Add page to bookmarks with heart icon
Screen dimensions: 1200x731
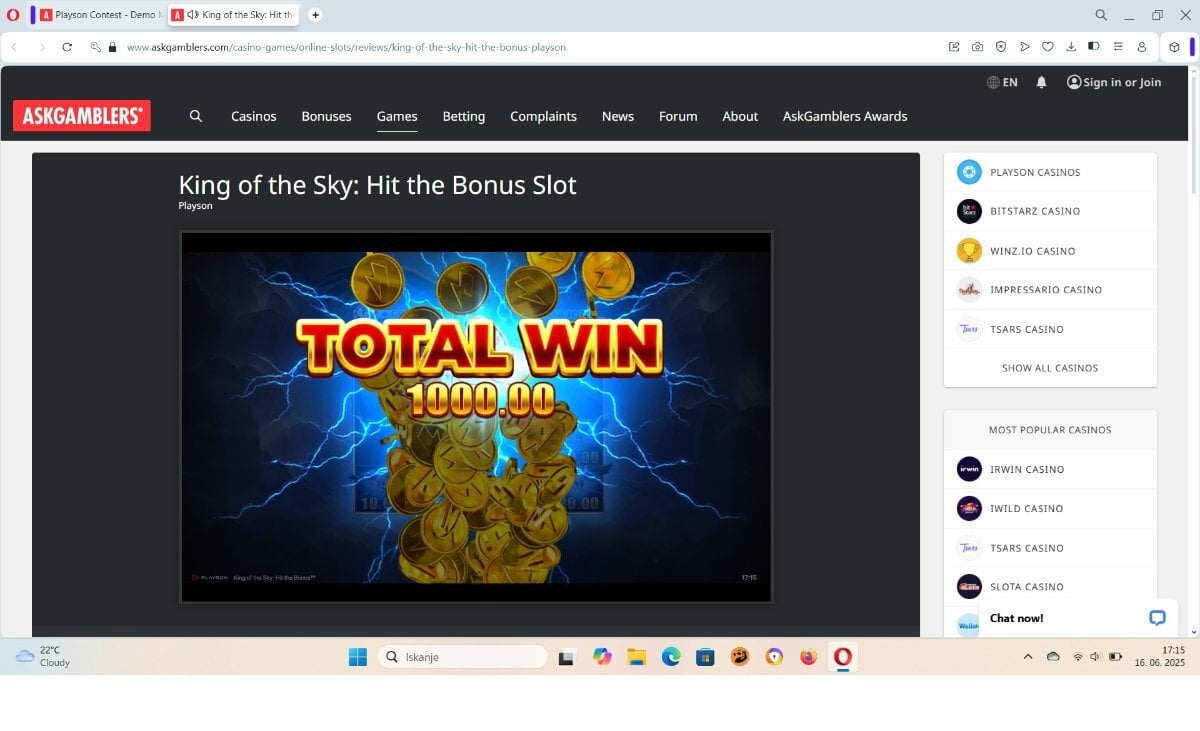pyautogui.click(x=1048, y=47)
